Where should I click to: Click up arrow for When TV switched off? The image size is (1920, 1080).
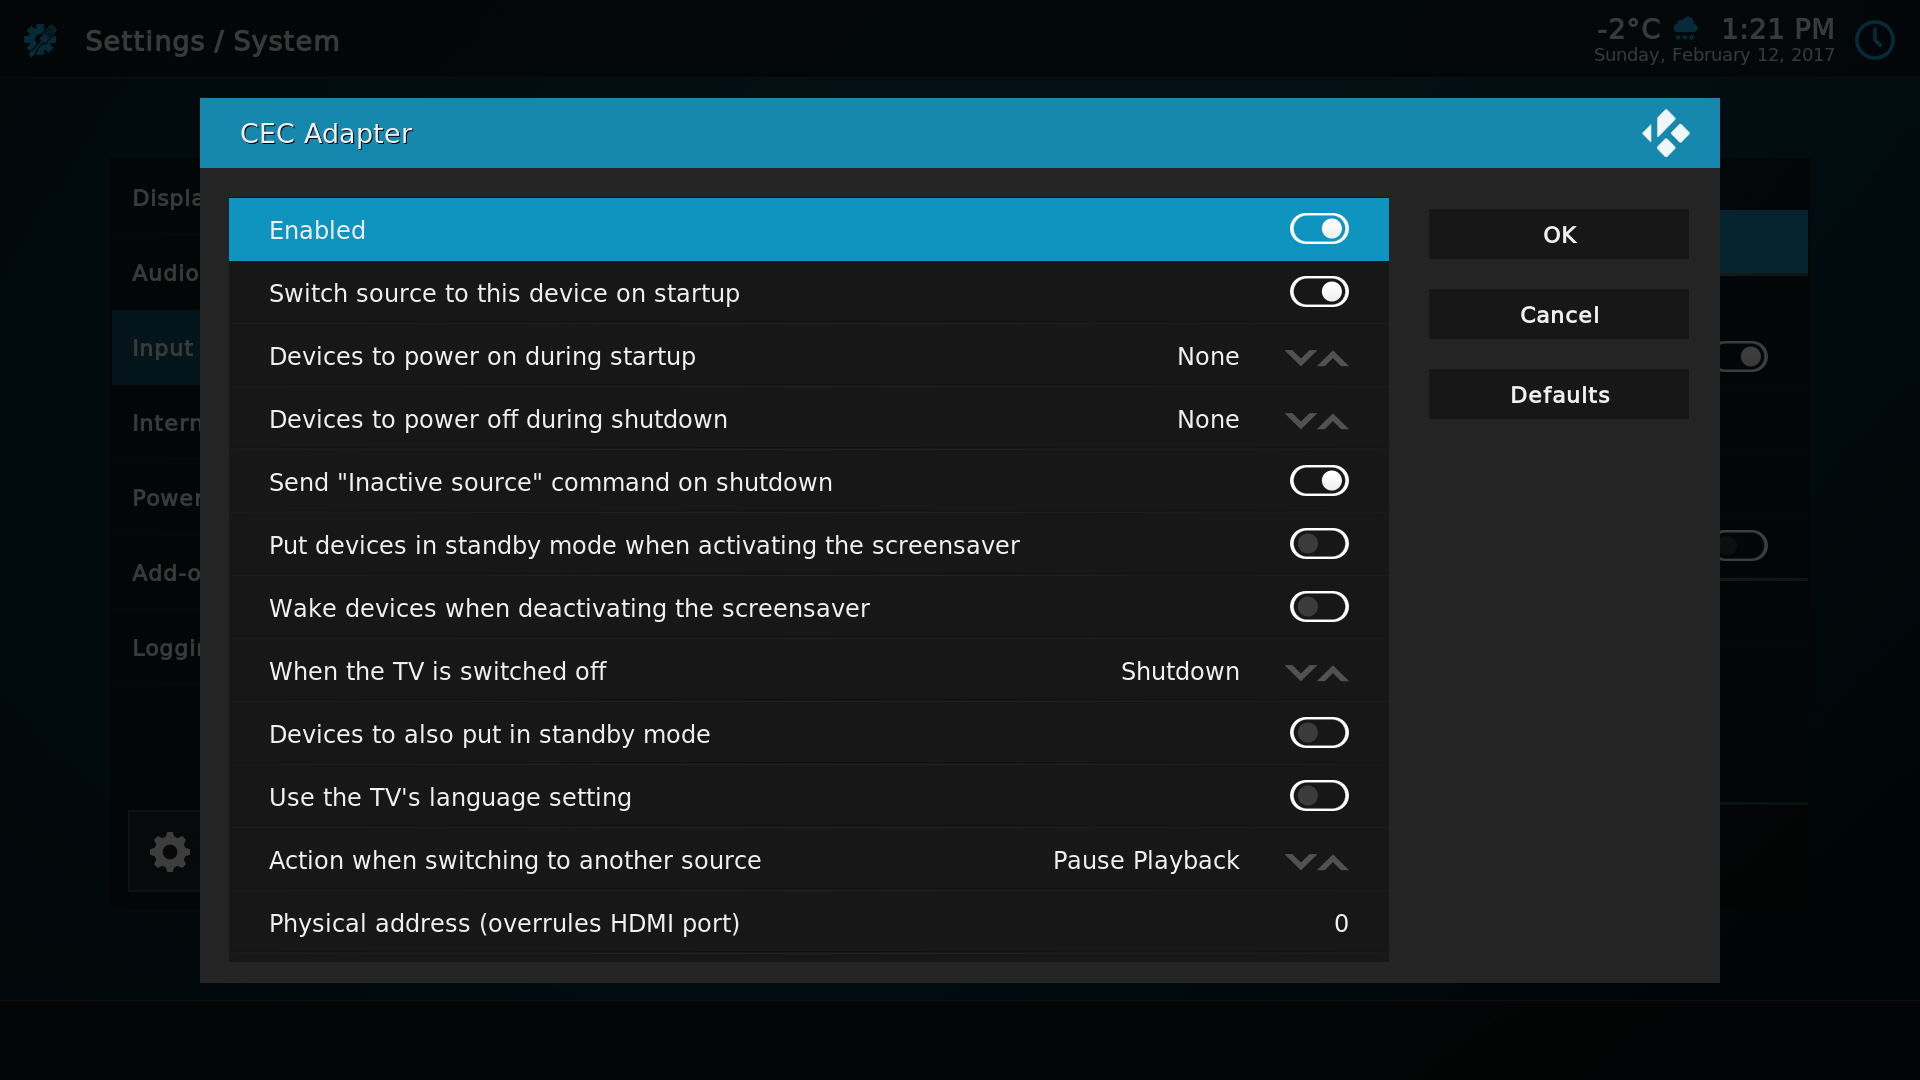(1333, 673)
